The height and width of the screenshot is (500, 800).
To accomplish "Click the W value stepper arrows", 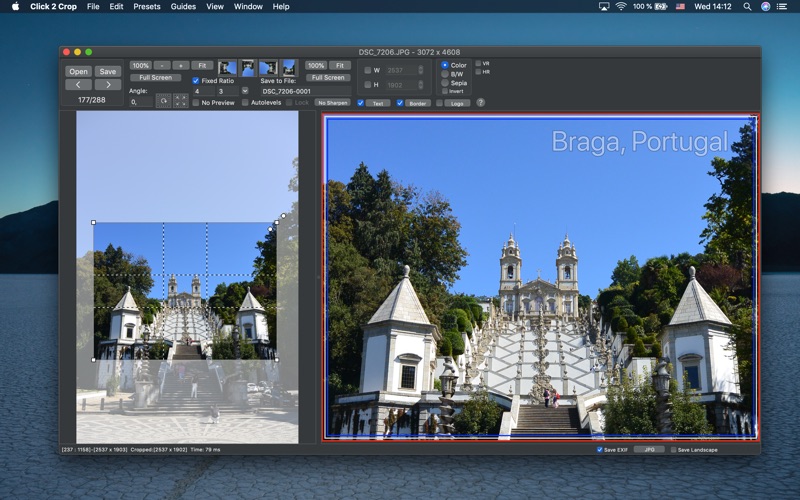I will coord(421,70).
